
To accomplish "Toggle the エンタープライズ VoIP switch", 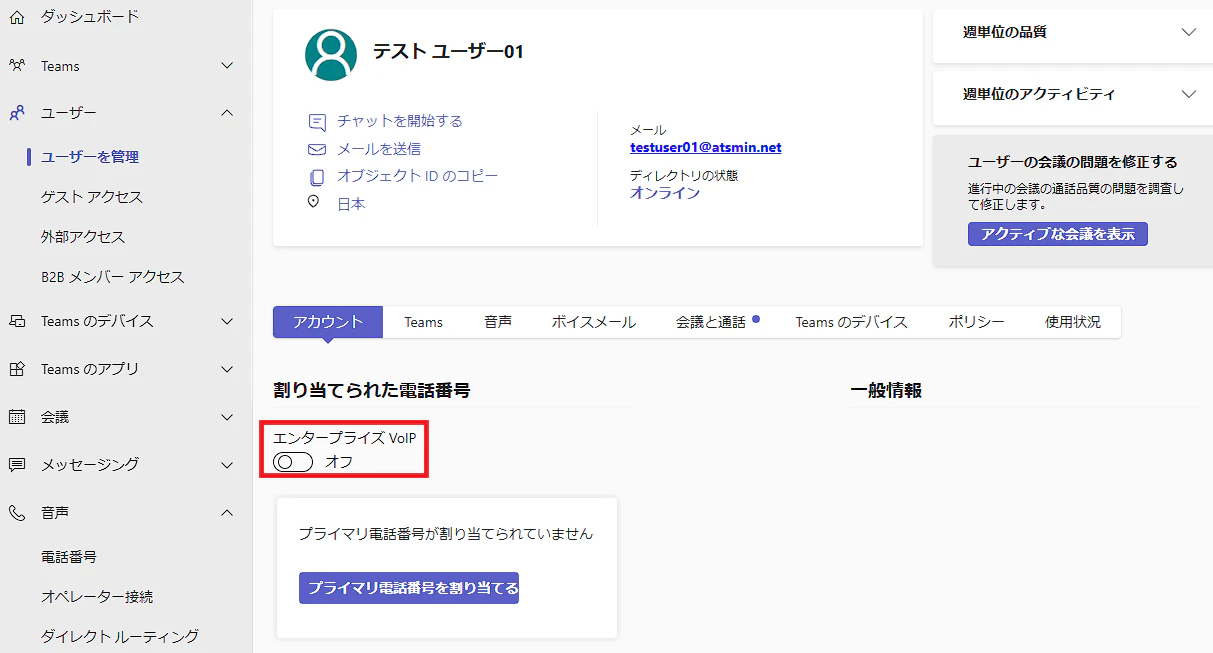I will [x=293, y=462].
